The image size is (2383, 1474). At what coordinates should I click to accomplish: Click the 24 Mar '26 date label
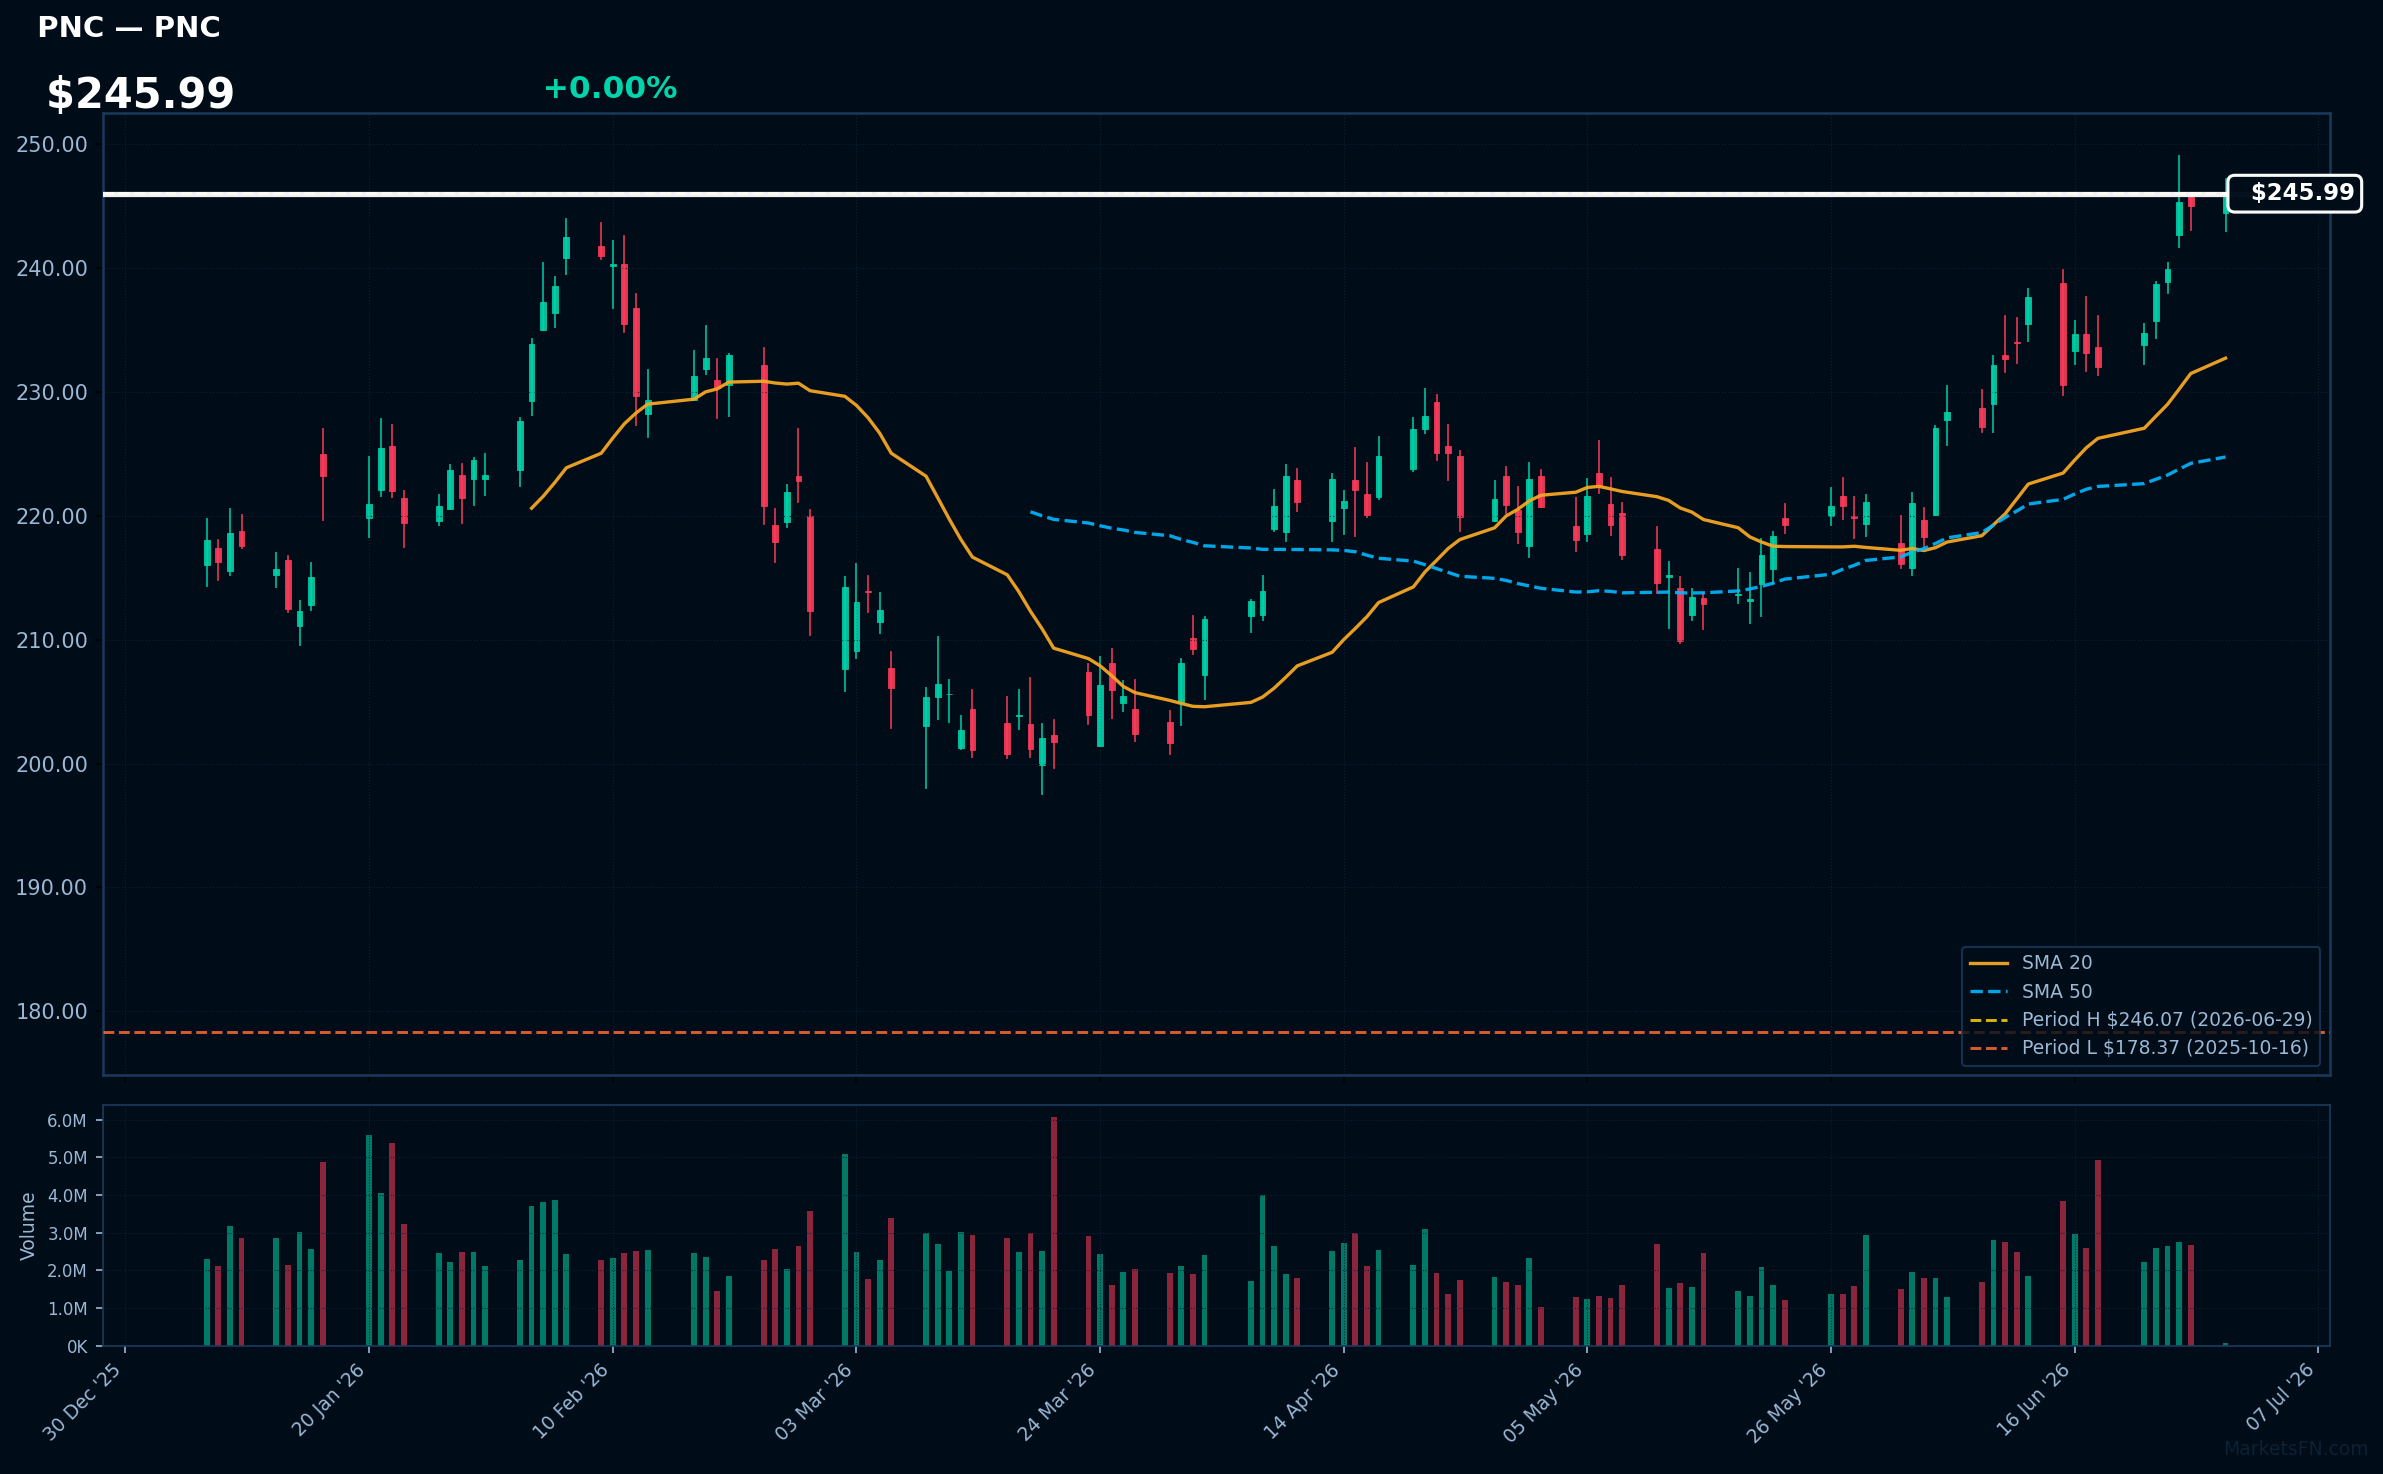click(1057, 1402)
